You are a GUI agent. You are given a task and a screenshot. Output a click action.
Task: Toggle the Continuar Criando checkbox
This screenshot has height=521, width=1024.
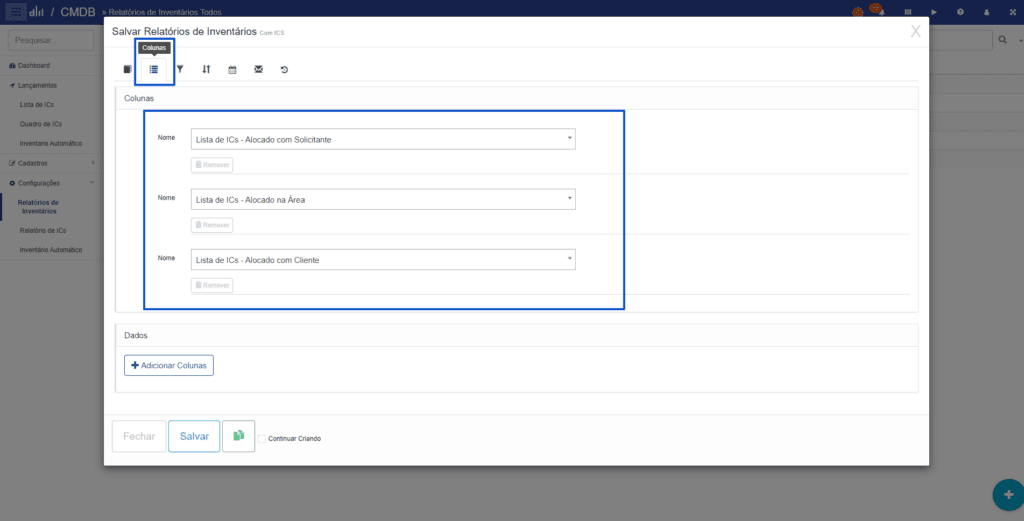coord(262,439)
